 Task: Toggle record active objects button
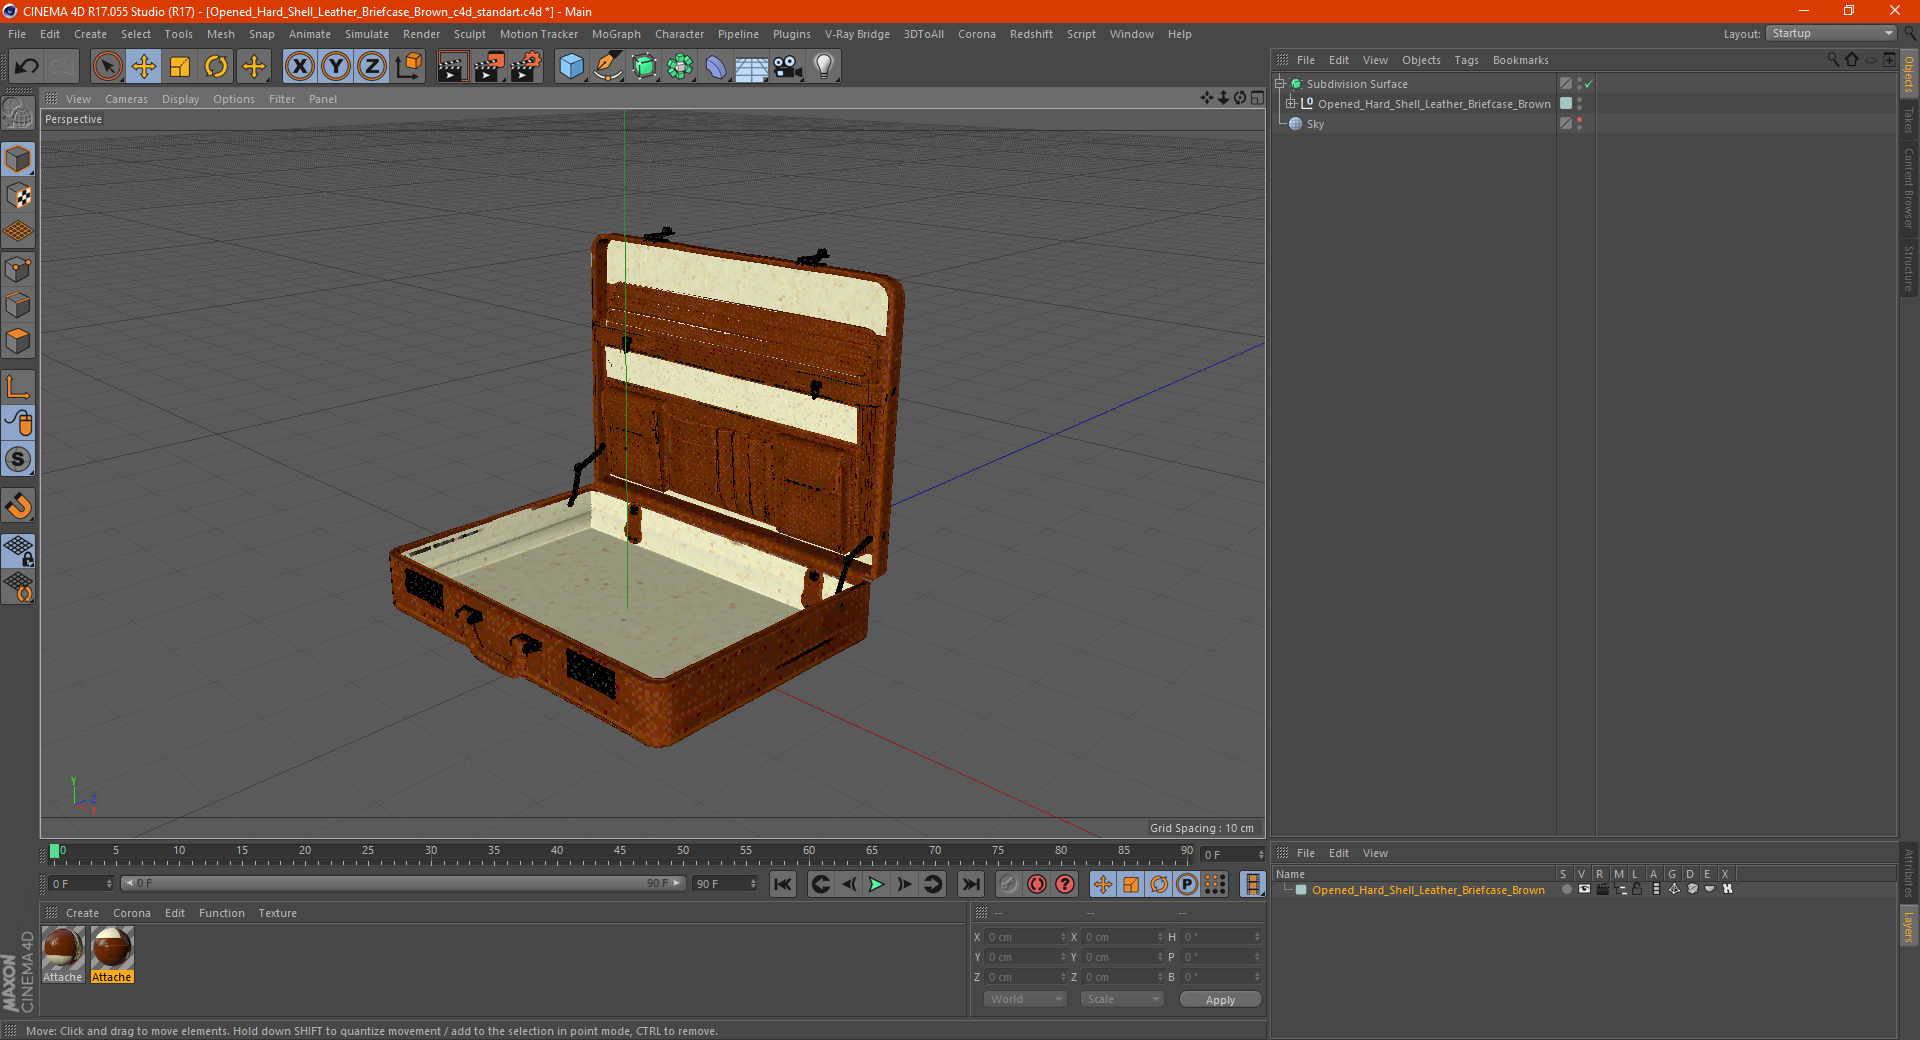coord(1008,884)
